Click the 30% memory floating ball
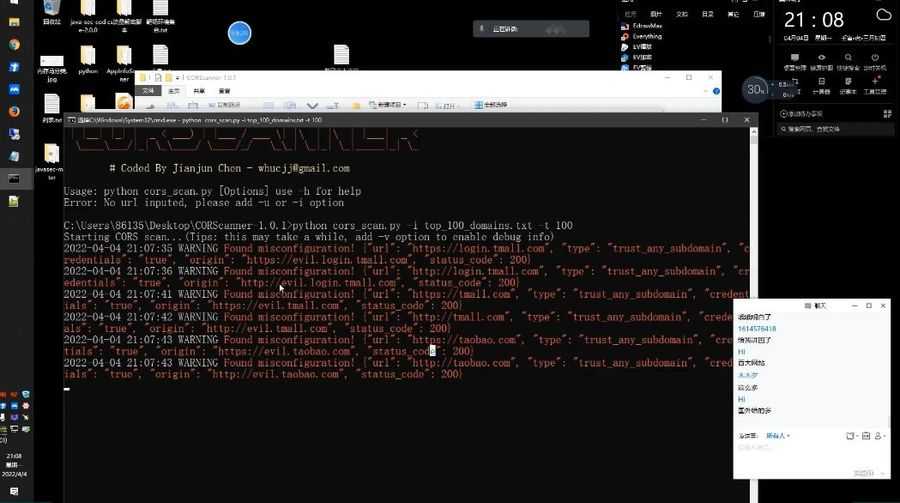 pyautogui.click(x=755, y=90)
